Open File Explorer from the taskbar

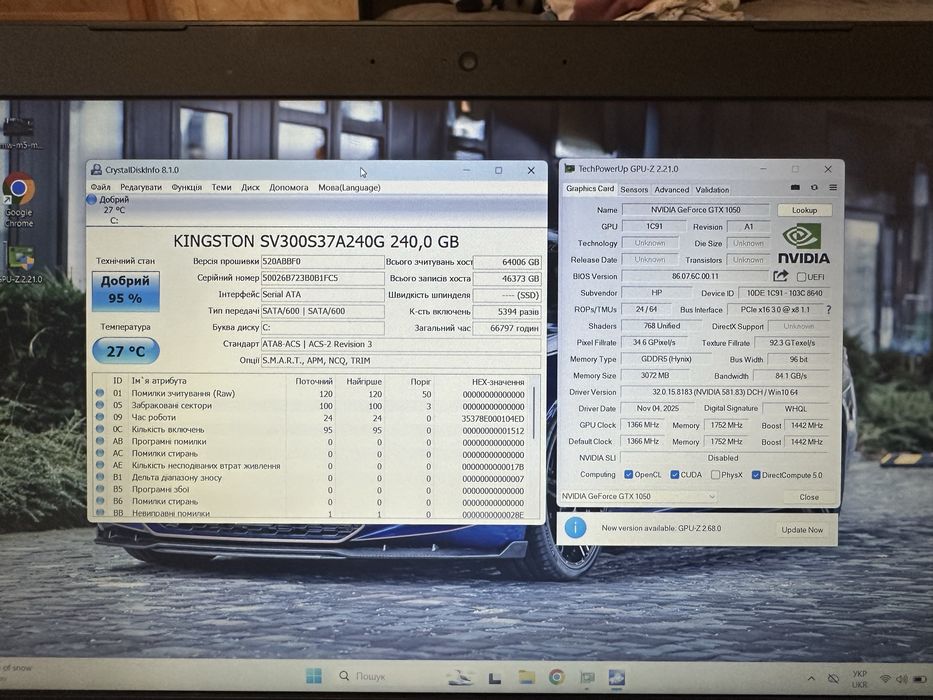point(526,677)
